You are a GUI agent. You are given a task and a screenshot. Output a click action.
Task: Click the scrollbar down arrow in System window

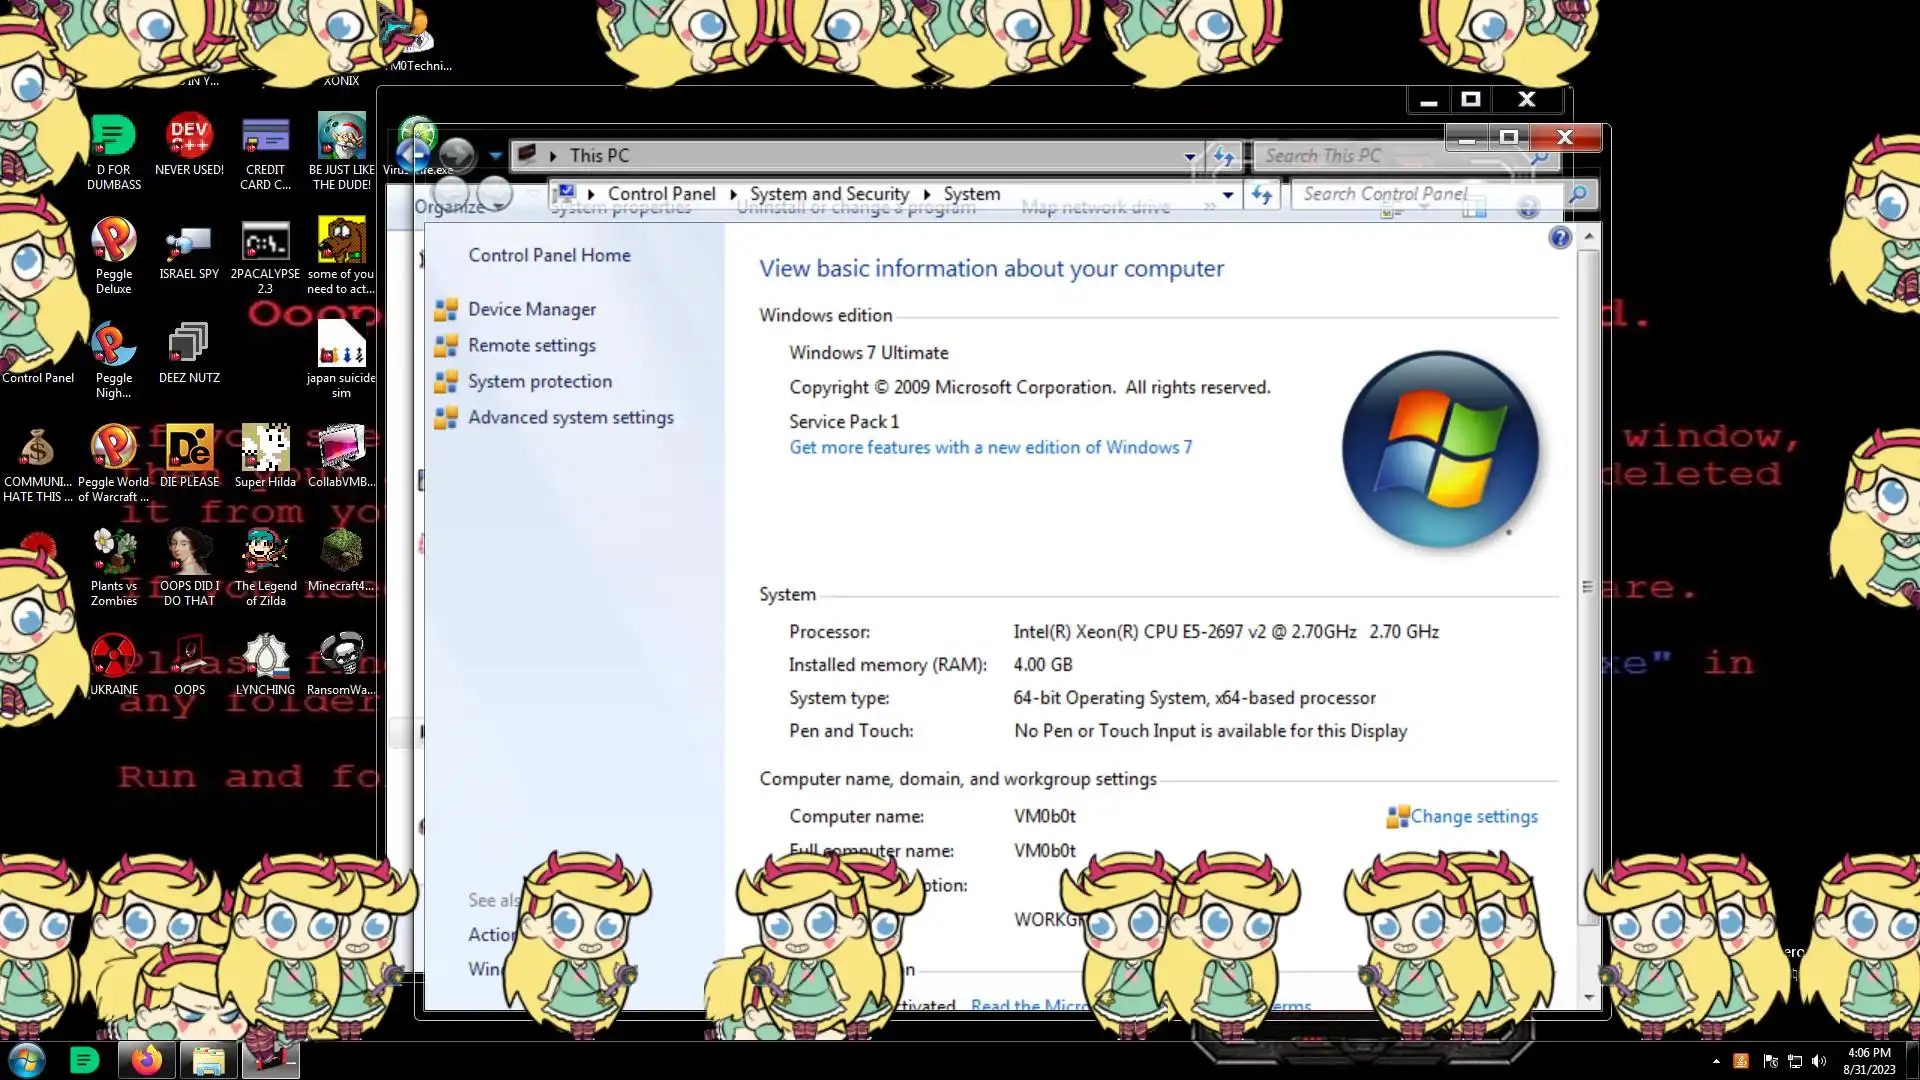tap(1589, 997)
